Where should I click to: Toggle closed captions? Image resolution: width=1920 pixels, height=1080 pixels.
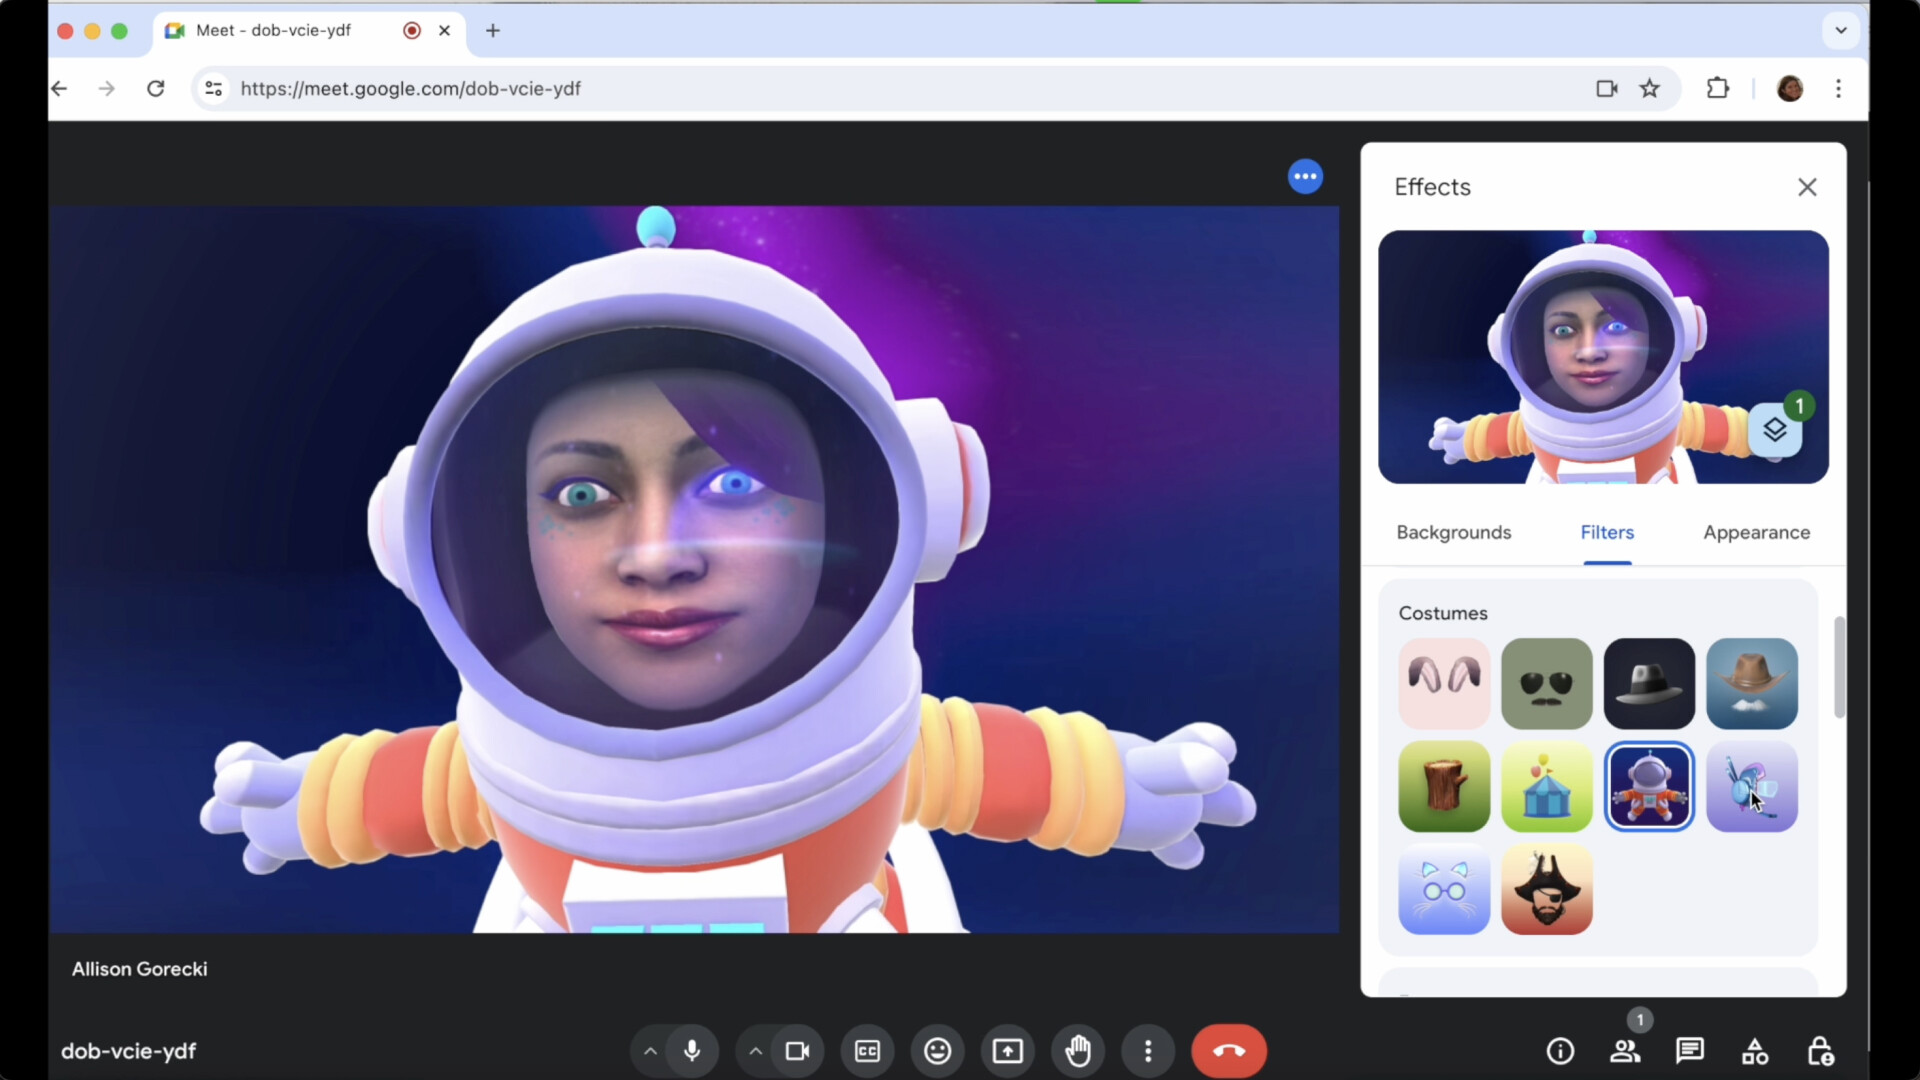click(x=867, y=1051)
